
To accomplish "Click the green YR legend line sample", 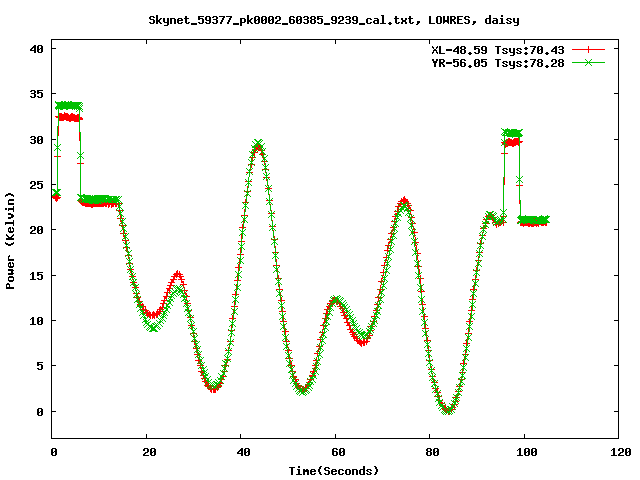I will click(x=588, y=62).
